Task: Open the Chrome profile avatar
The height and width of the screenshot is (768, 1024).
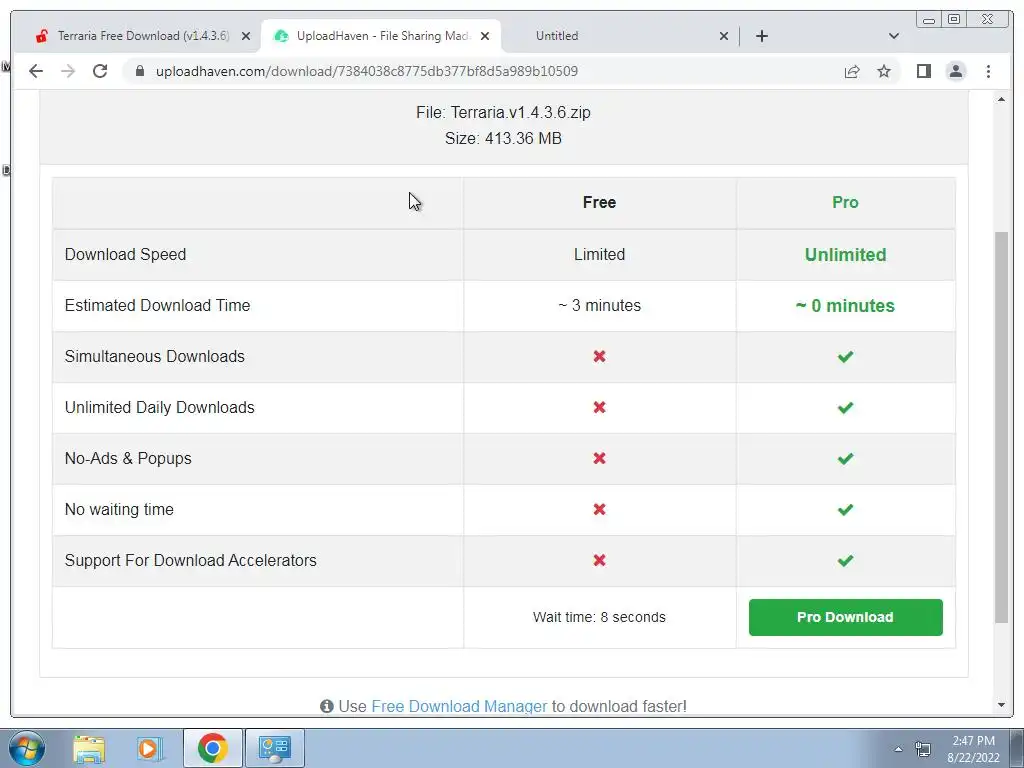Action: tap(955, 71)
